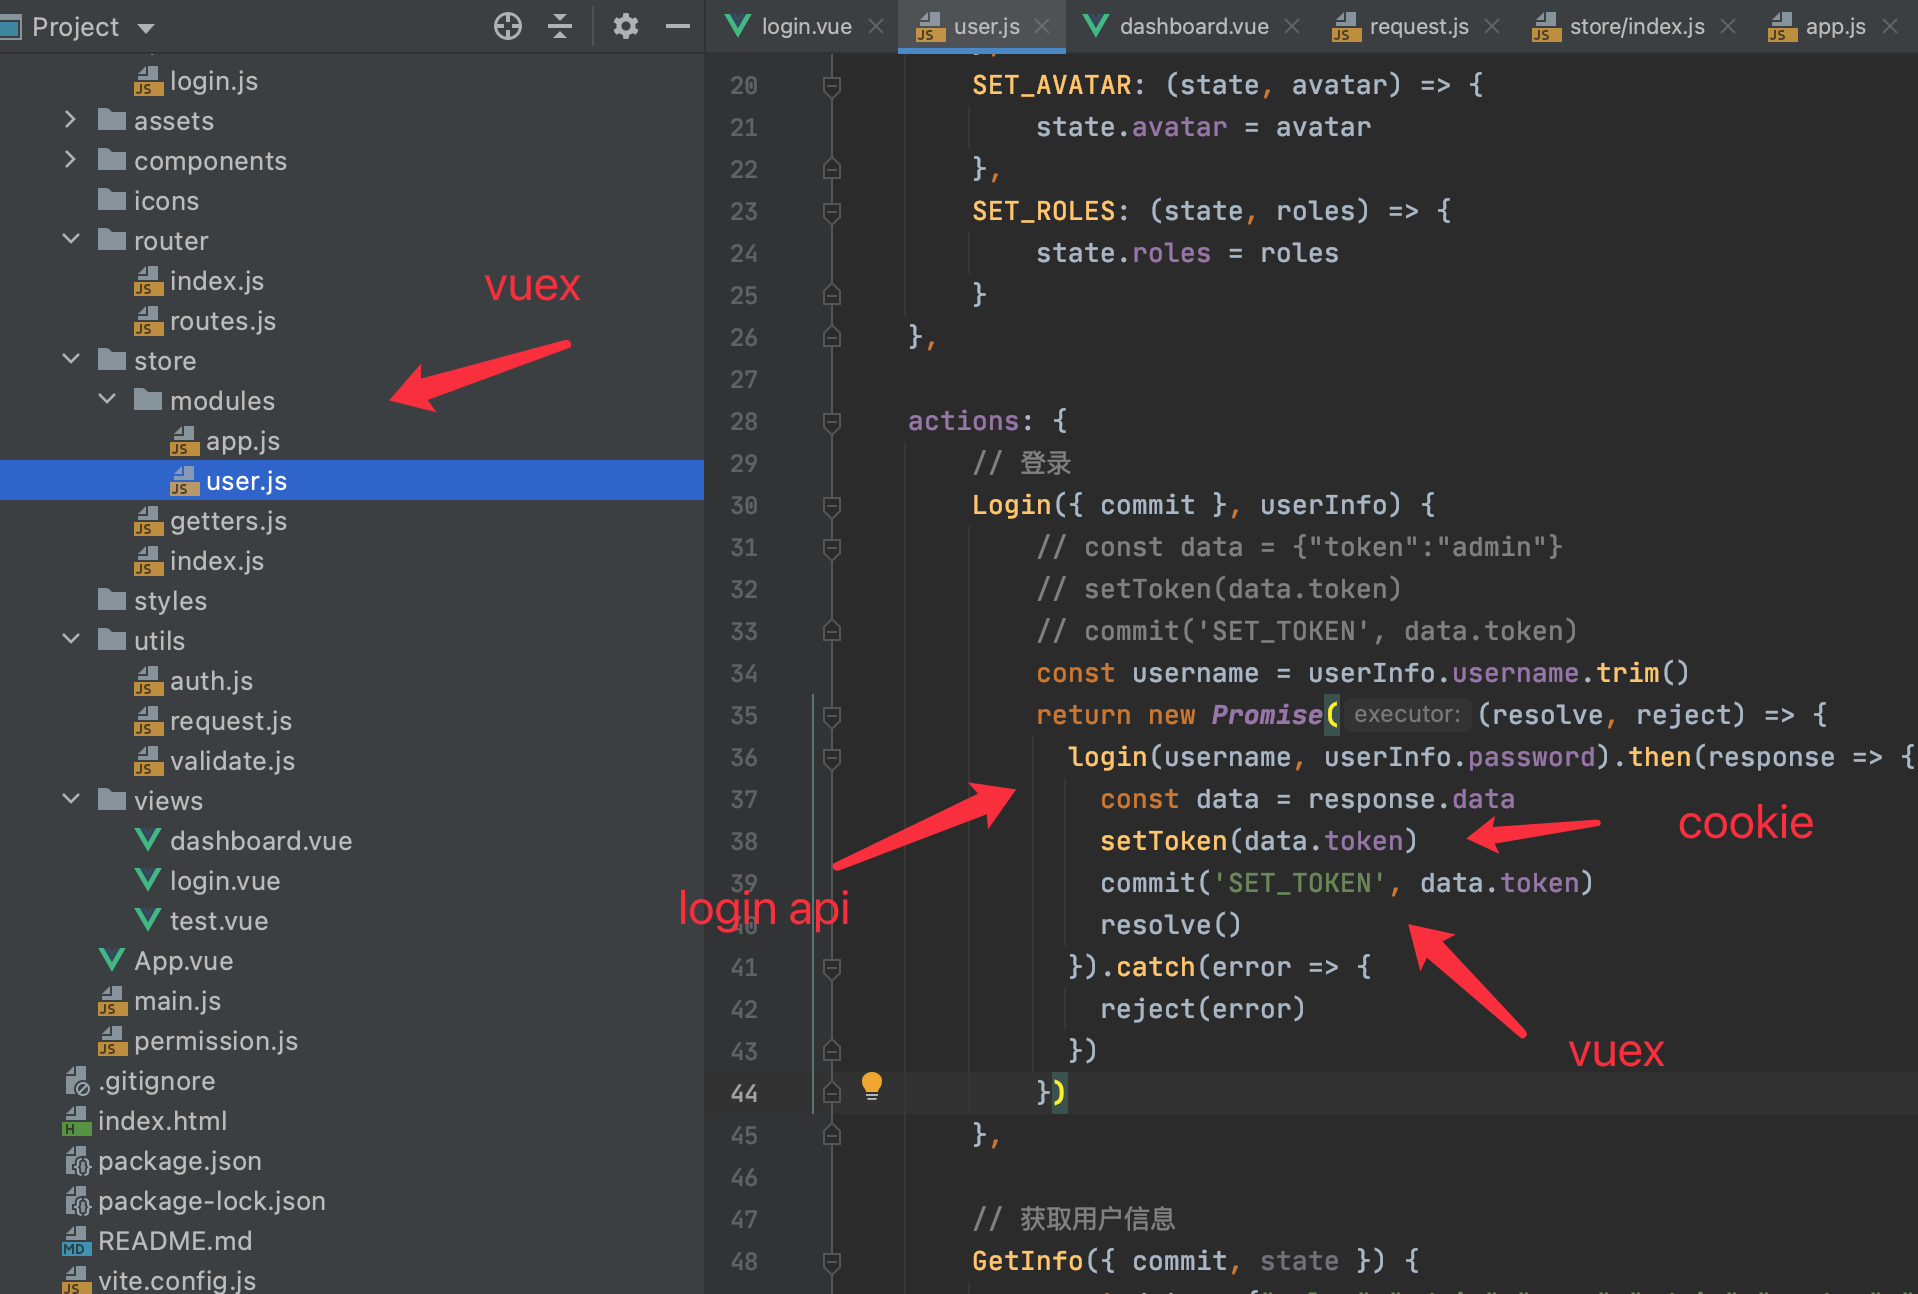Open README.md in the project tree

tap(157, 1241)
